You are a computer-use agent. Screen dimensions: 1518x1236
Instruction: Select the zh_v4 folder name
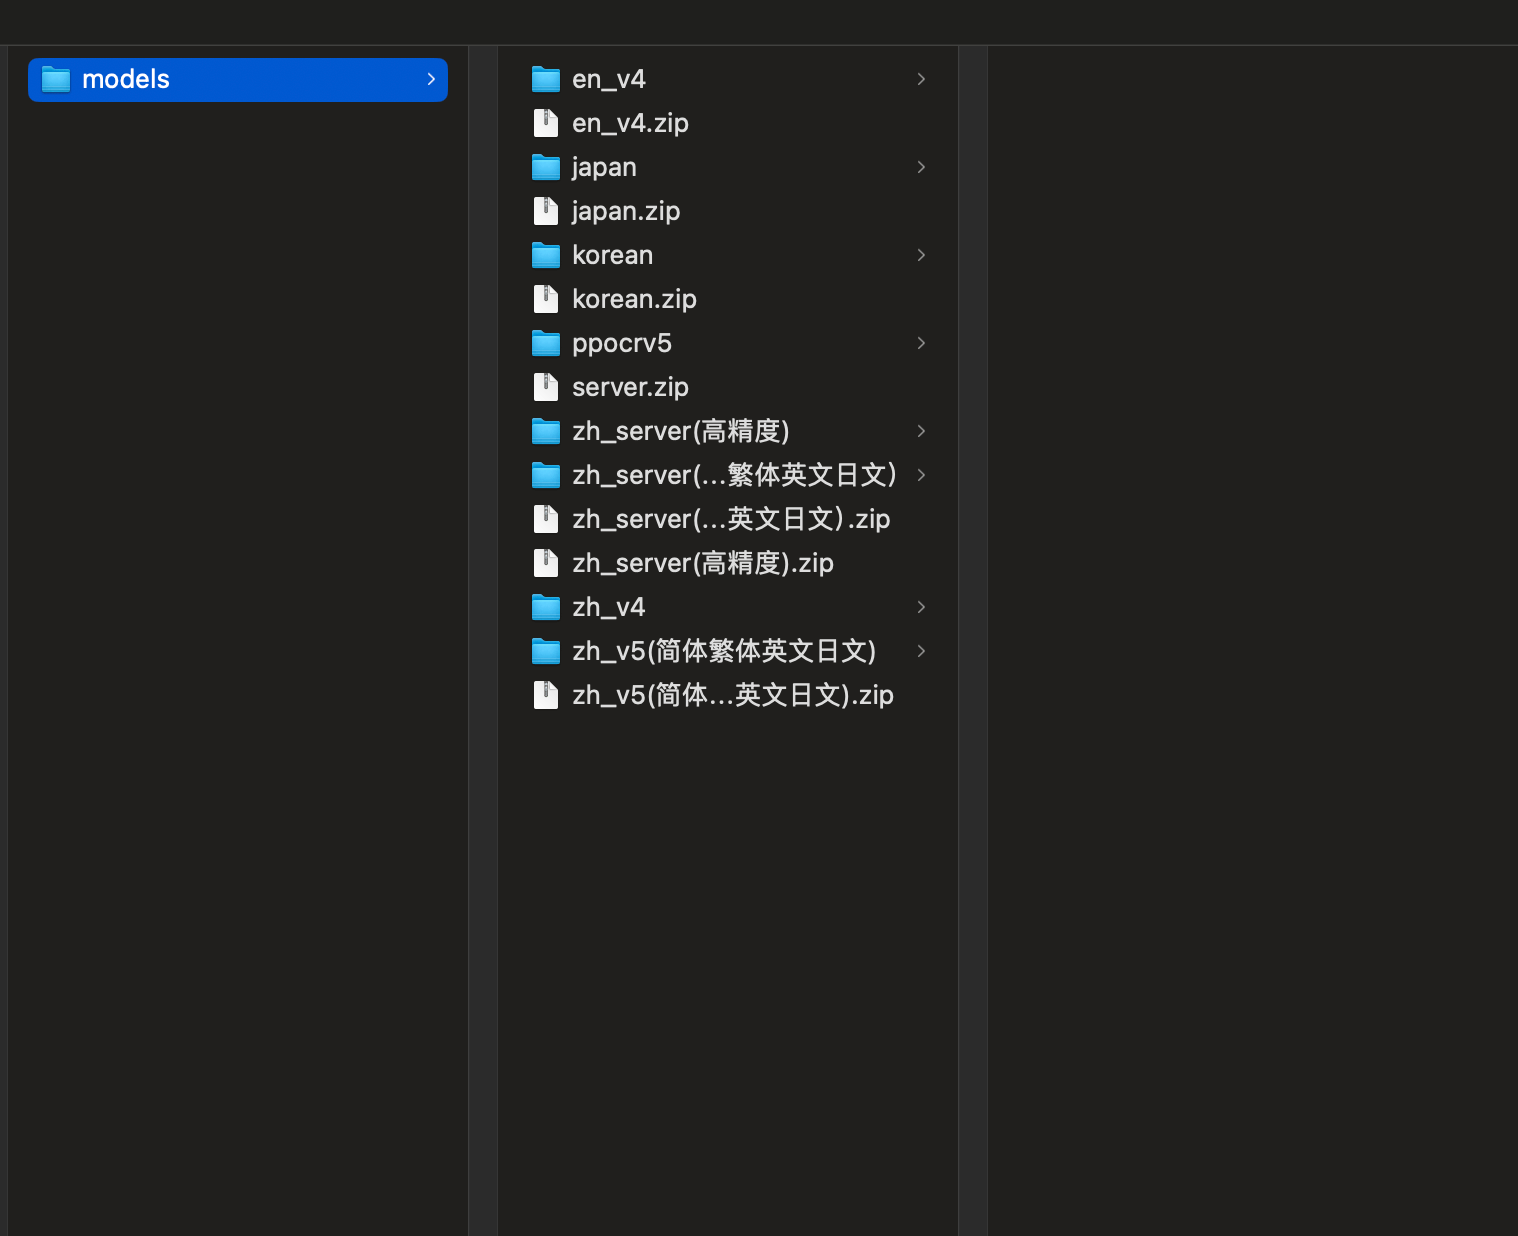(x=609, y=607)
